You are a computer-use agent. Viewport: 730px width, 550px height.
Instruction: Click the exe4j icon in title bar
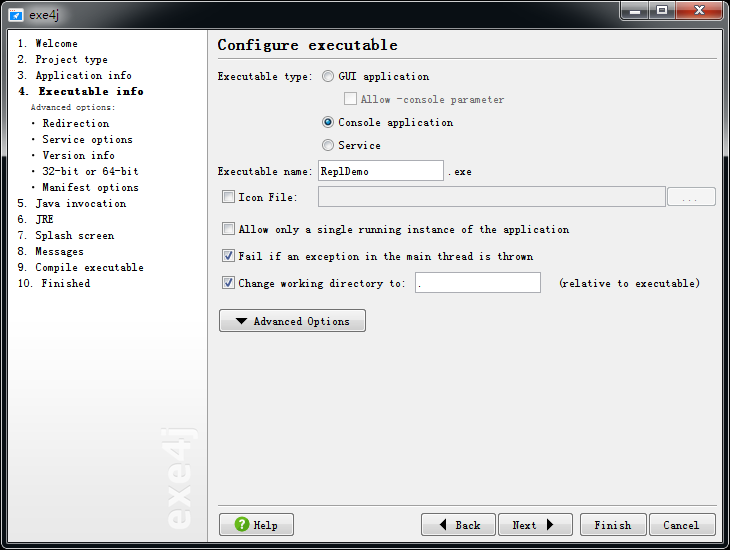pos(15,15)
